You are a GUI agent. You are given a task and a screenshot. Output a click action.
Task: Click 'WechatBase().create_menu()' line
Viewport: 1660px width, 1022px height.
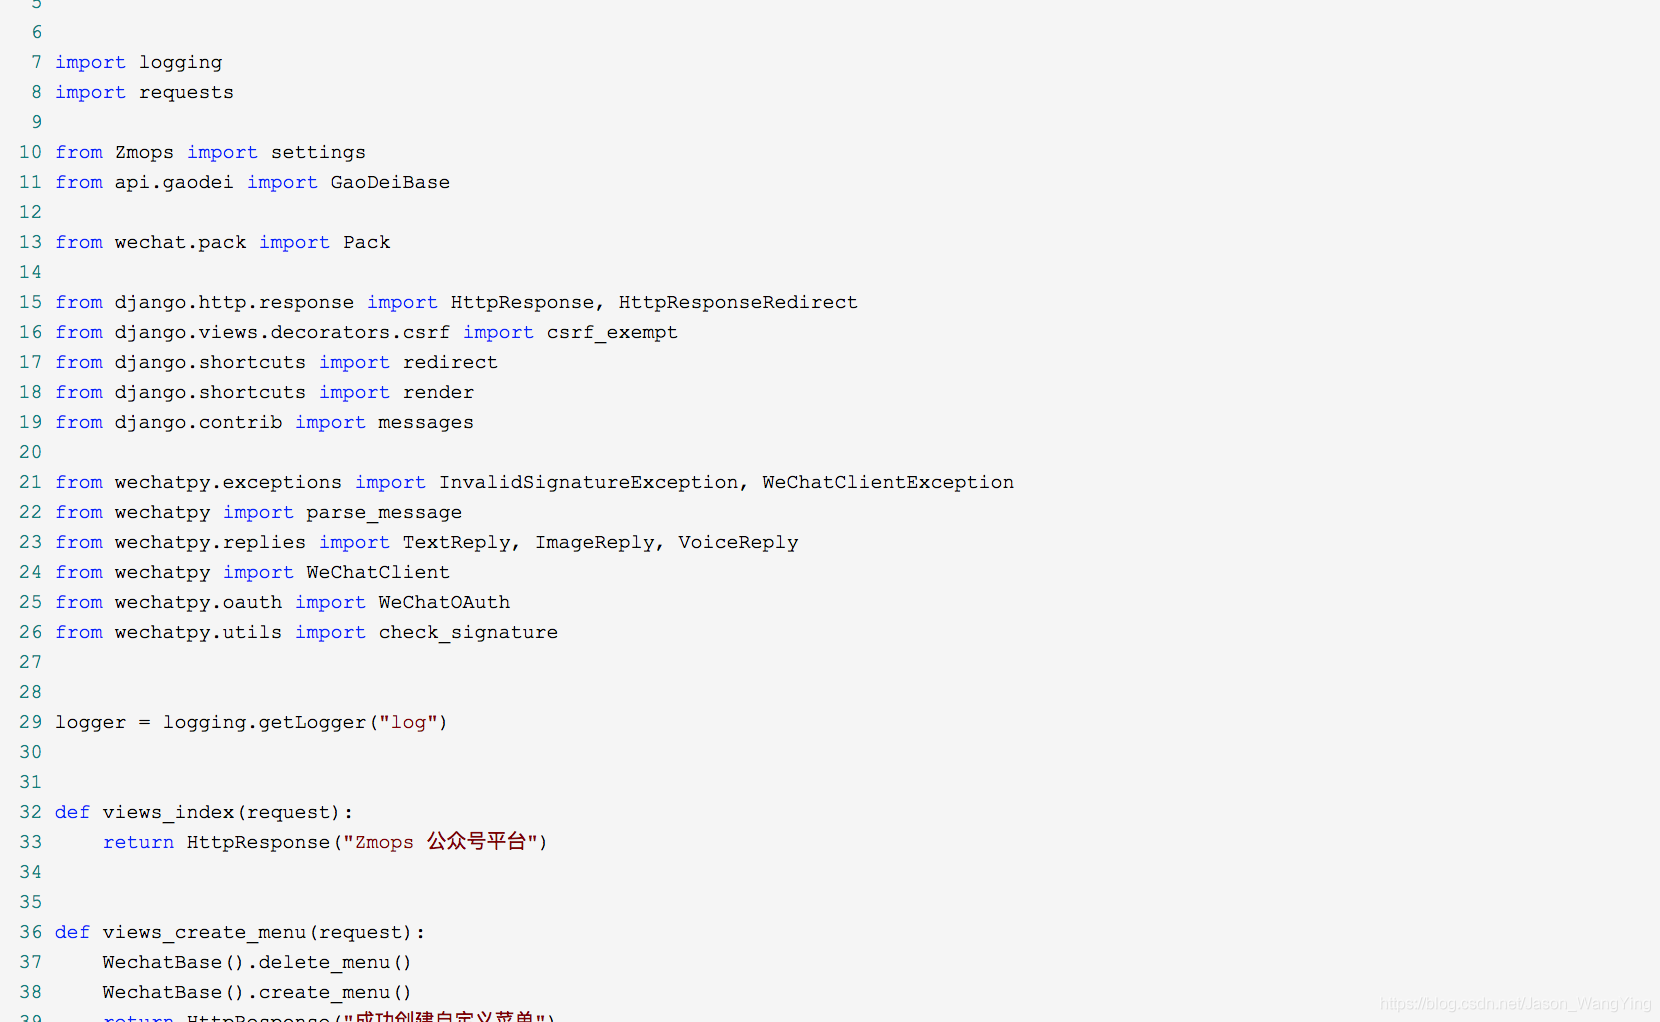[x=257, y=992]
